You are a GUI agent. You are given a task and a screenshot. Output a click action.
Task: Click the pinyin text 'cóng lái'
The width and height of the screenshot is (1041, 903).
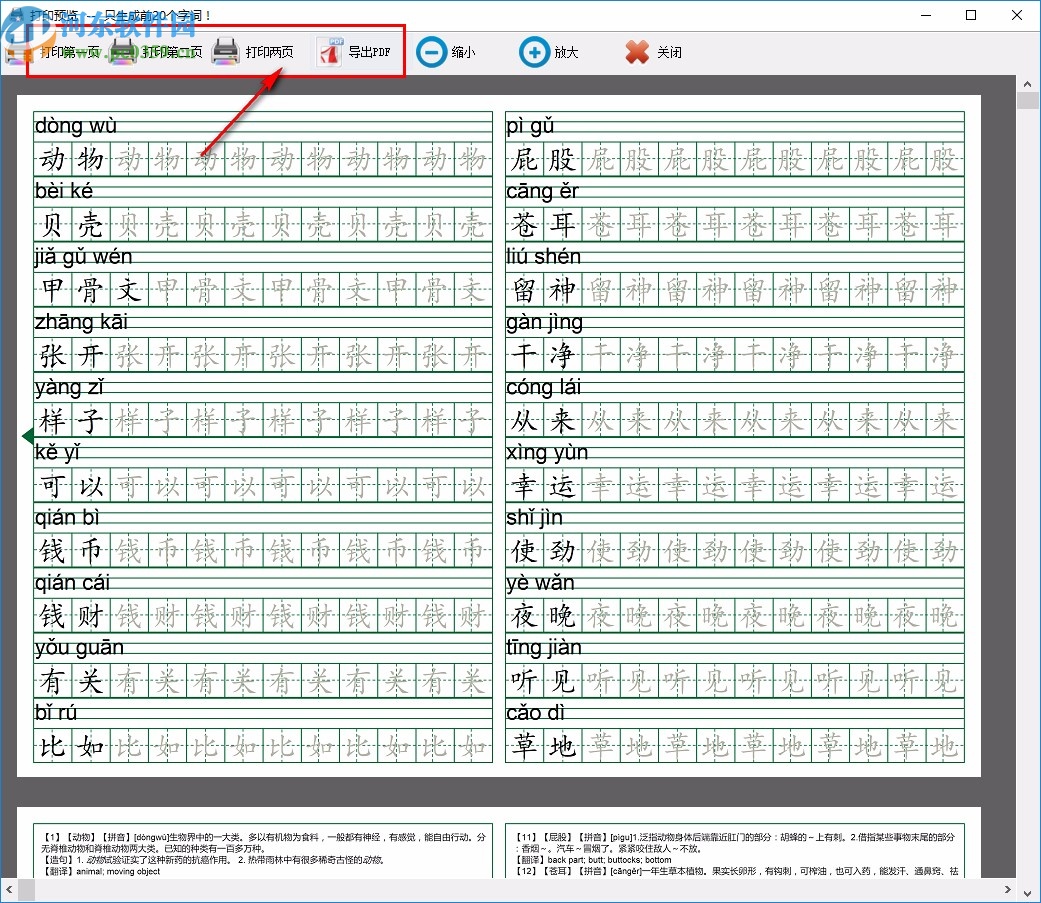[x=543, y=387]
